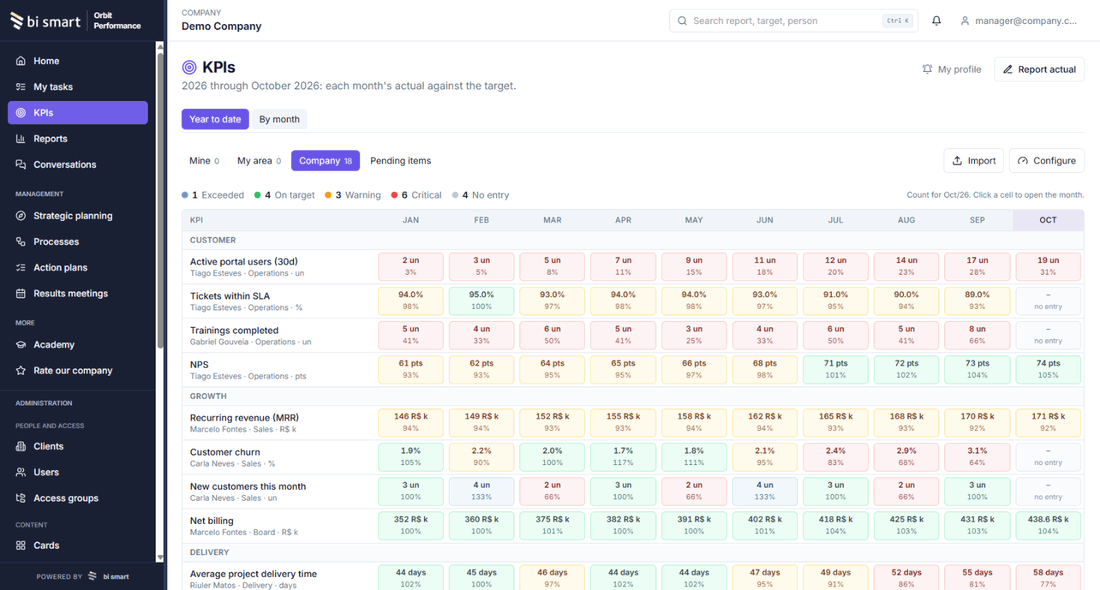This screenshot has height=590, width=1100.
Task: Switch to the By month view
Action: pyautogui.click(x=279, y=119)
